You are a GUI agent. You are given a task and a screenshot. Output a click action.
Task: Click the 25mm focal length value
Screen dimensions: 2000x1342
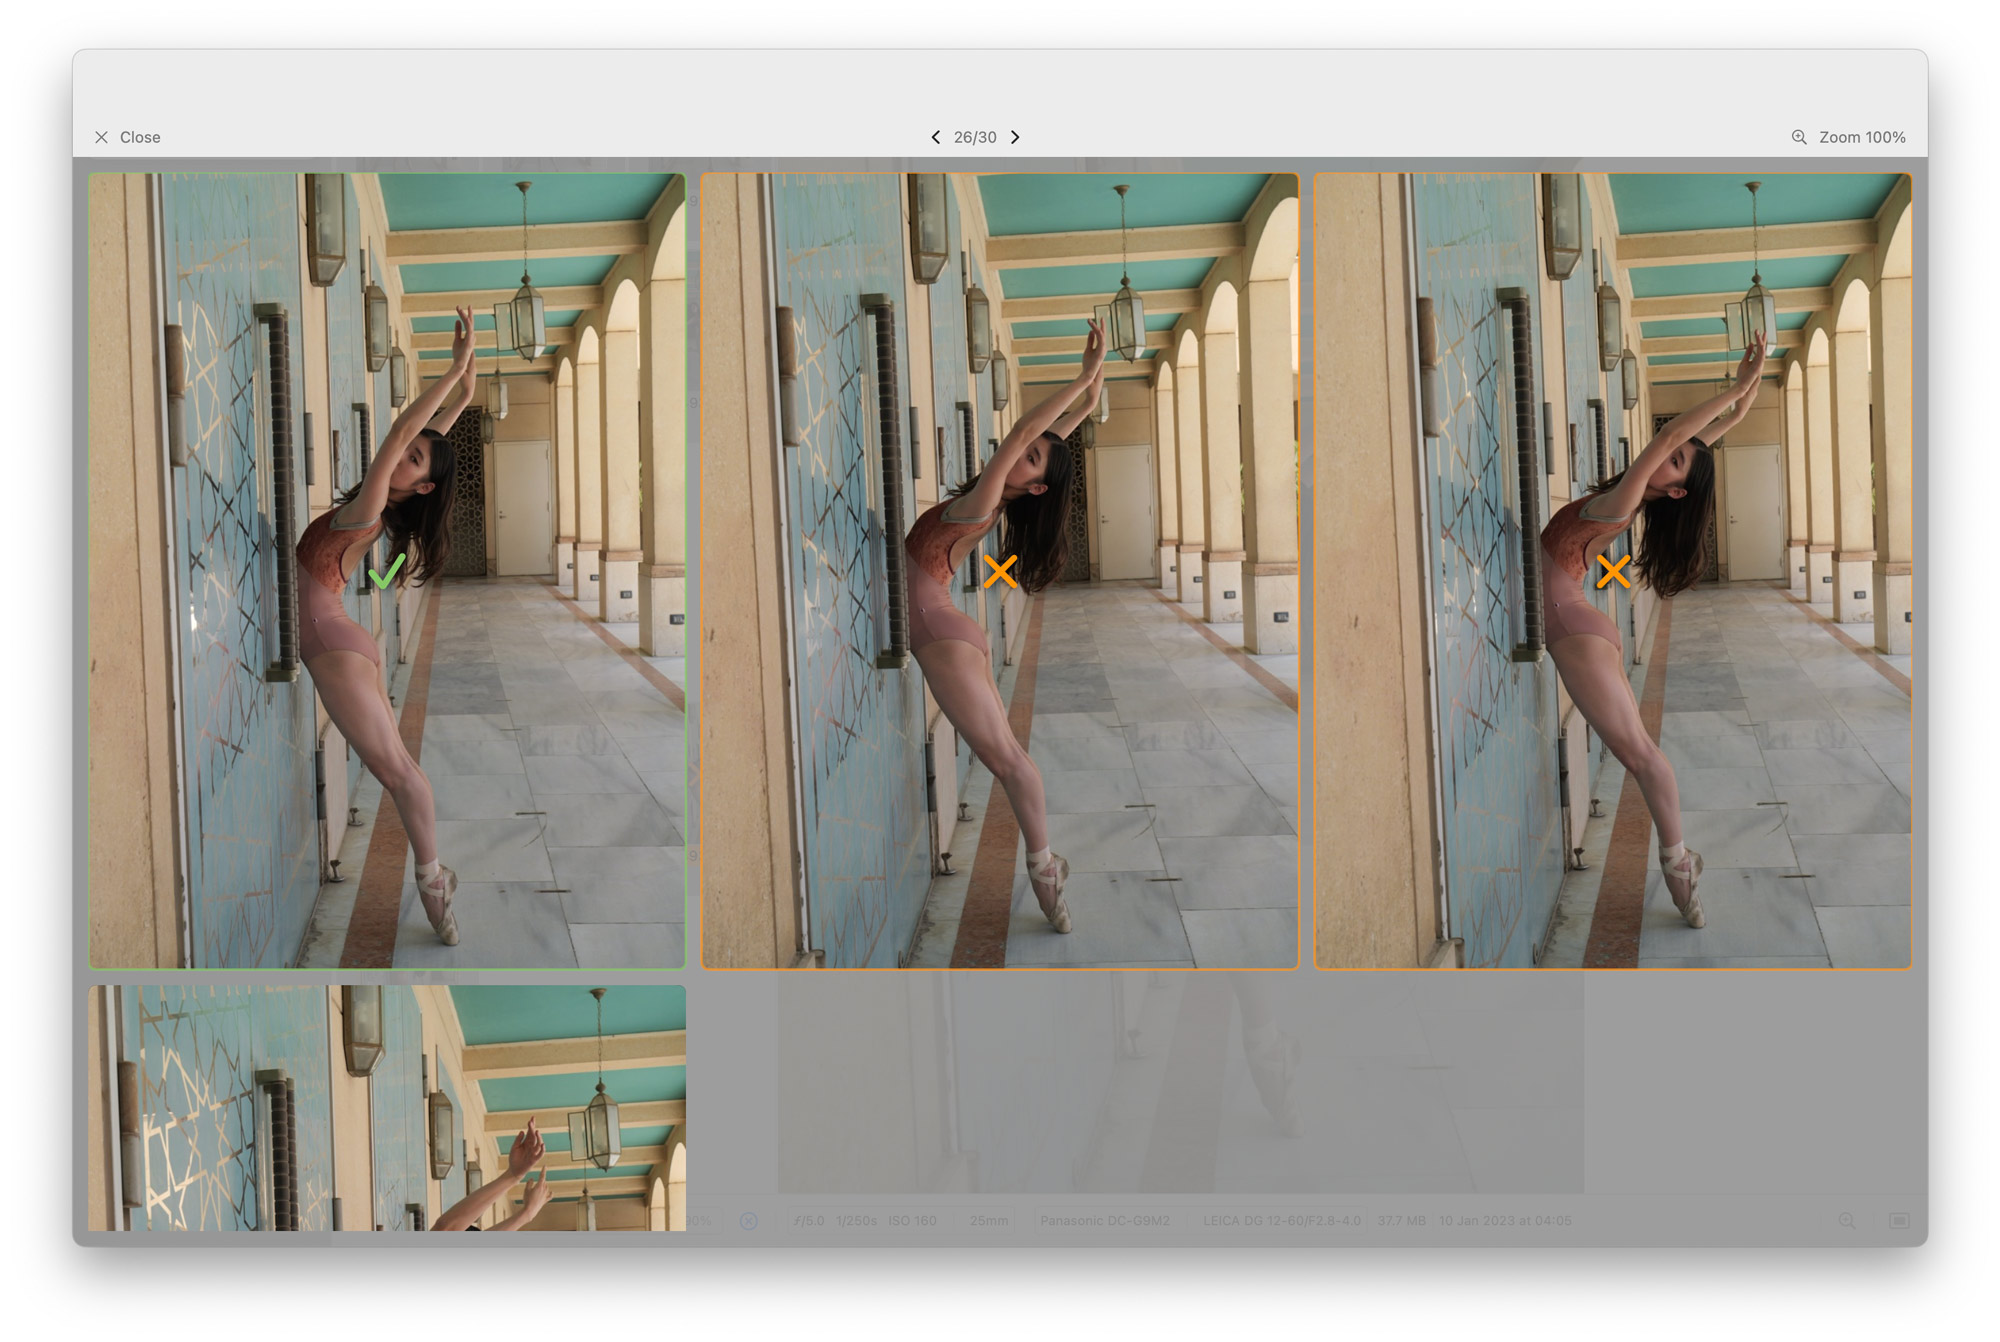coord(988,1221)
